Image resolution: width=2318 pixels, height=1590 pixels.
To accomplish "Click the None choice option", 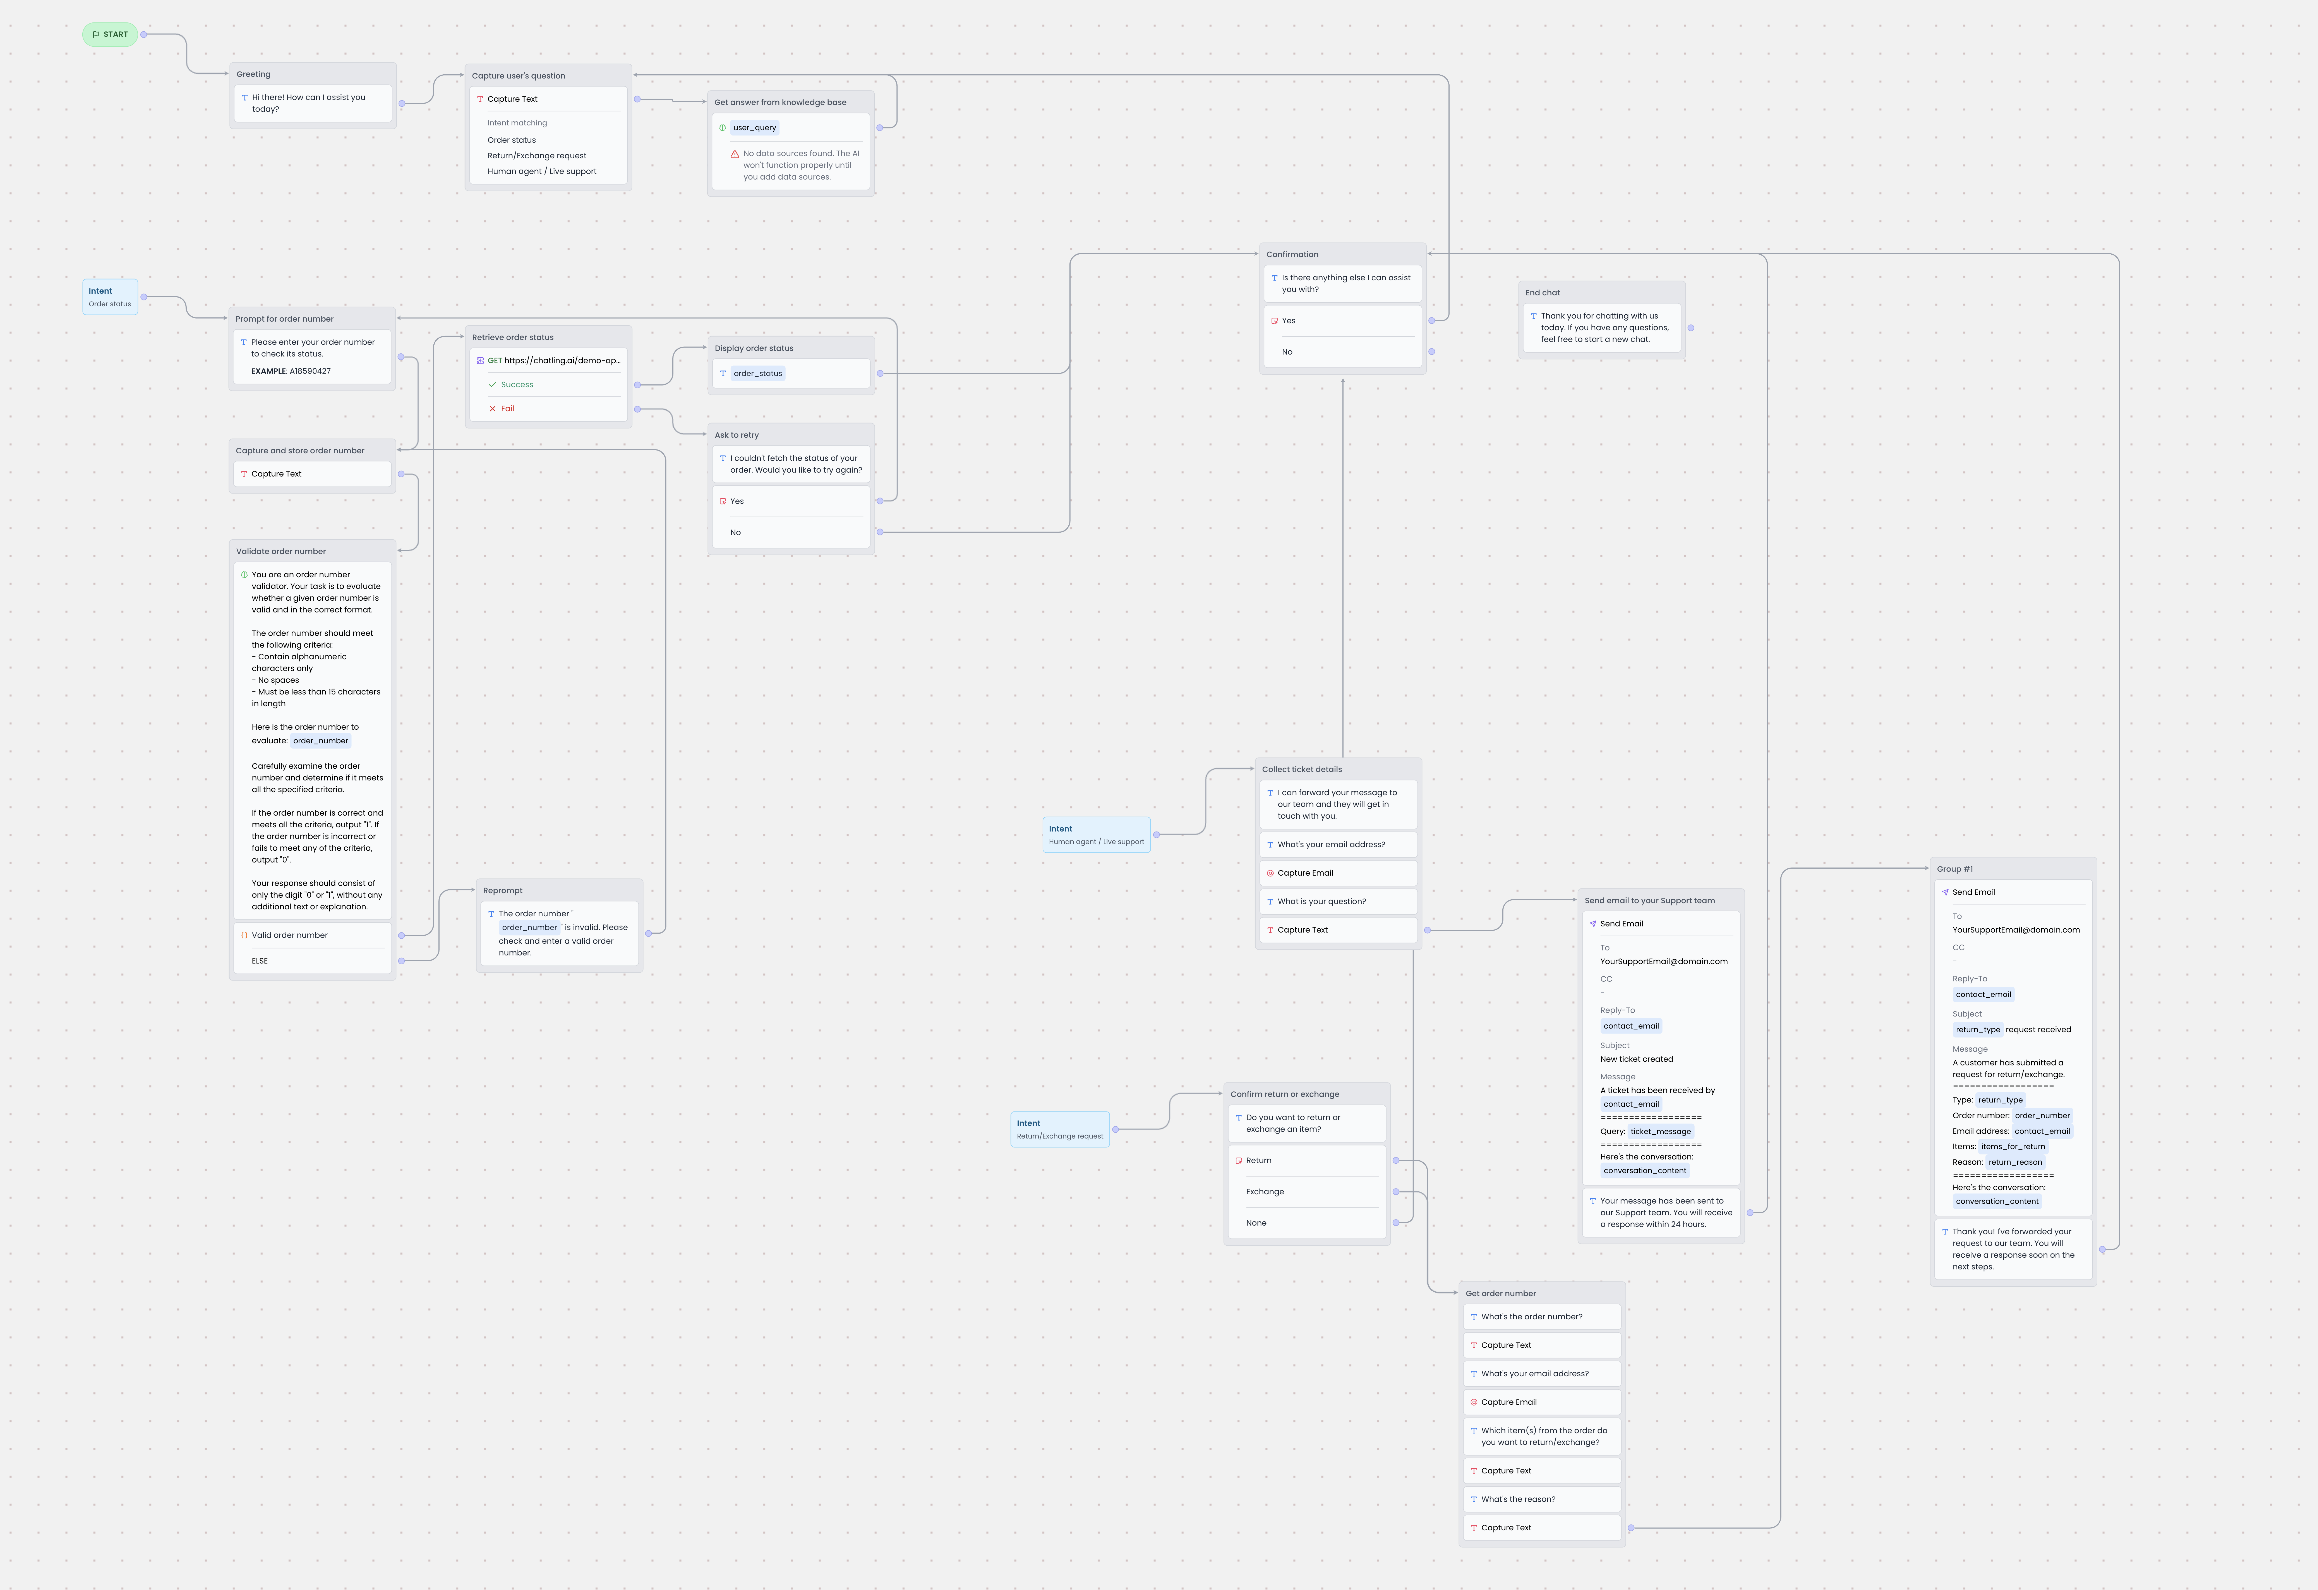I will pos(1256,1223).
